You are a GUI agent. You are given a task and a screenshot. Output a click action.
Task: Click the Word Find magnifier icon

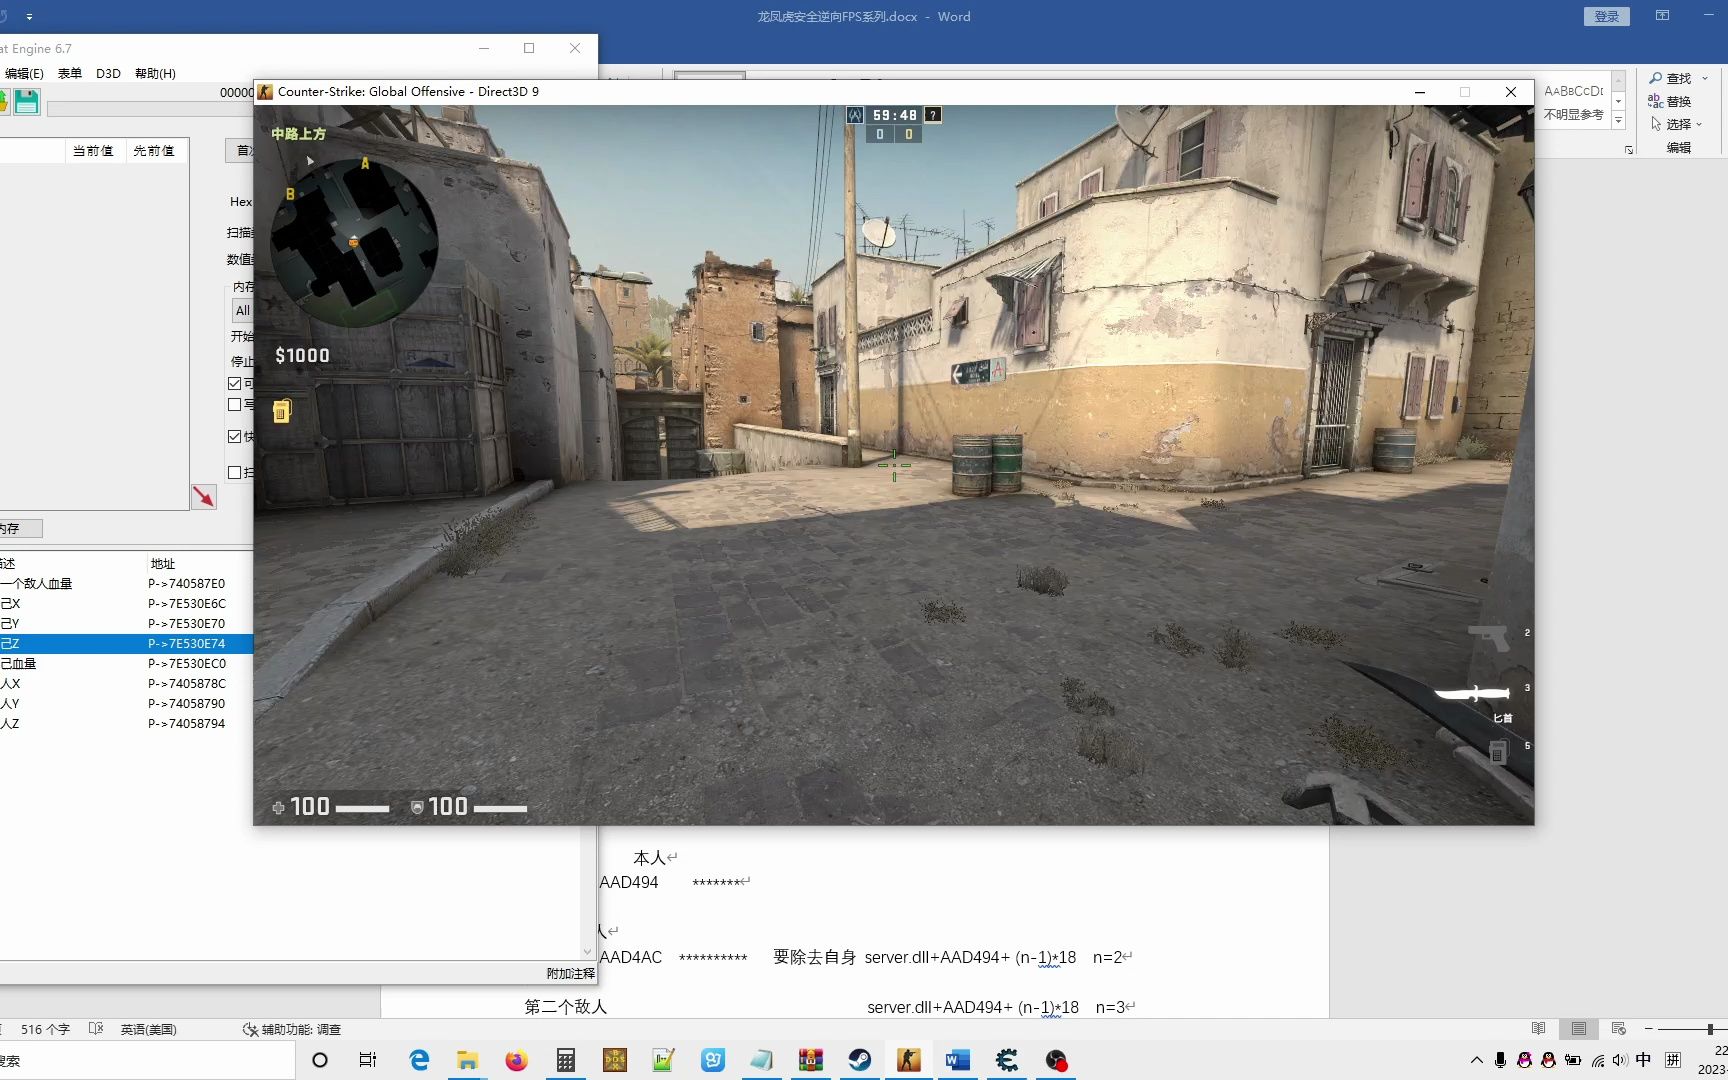1656,78
